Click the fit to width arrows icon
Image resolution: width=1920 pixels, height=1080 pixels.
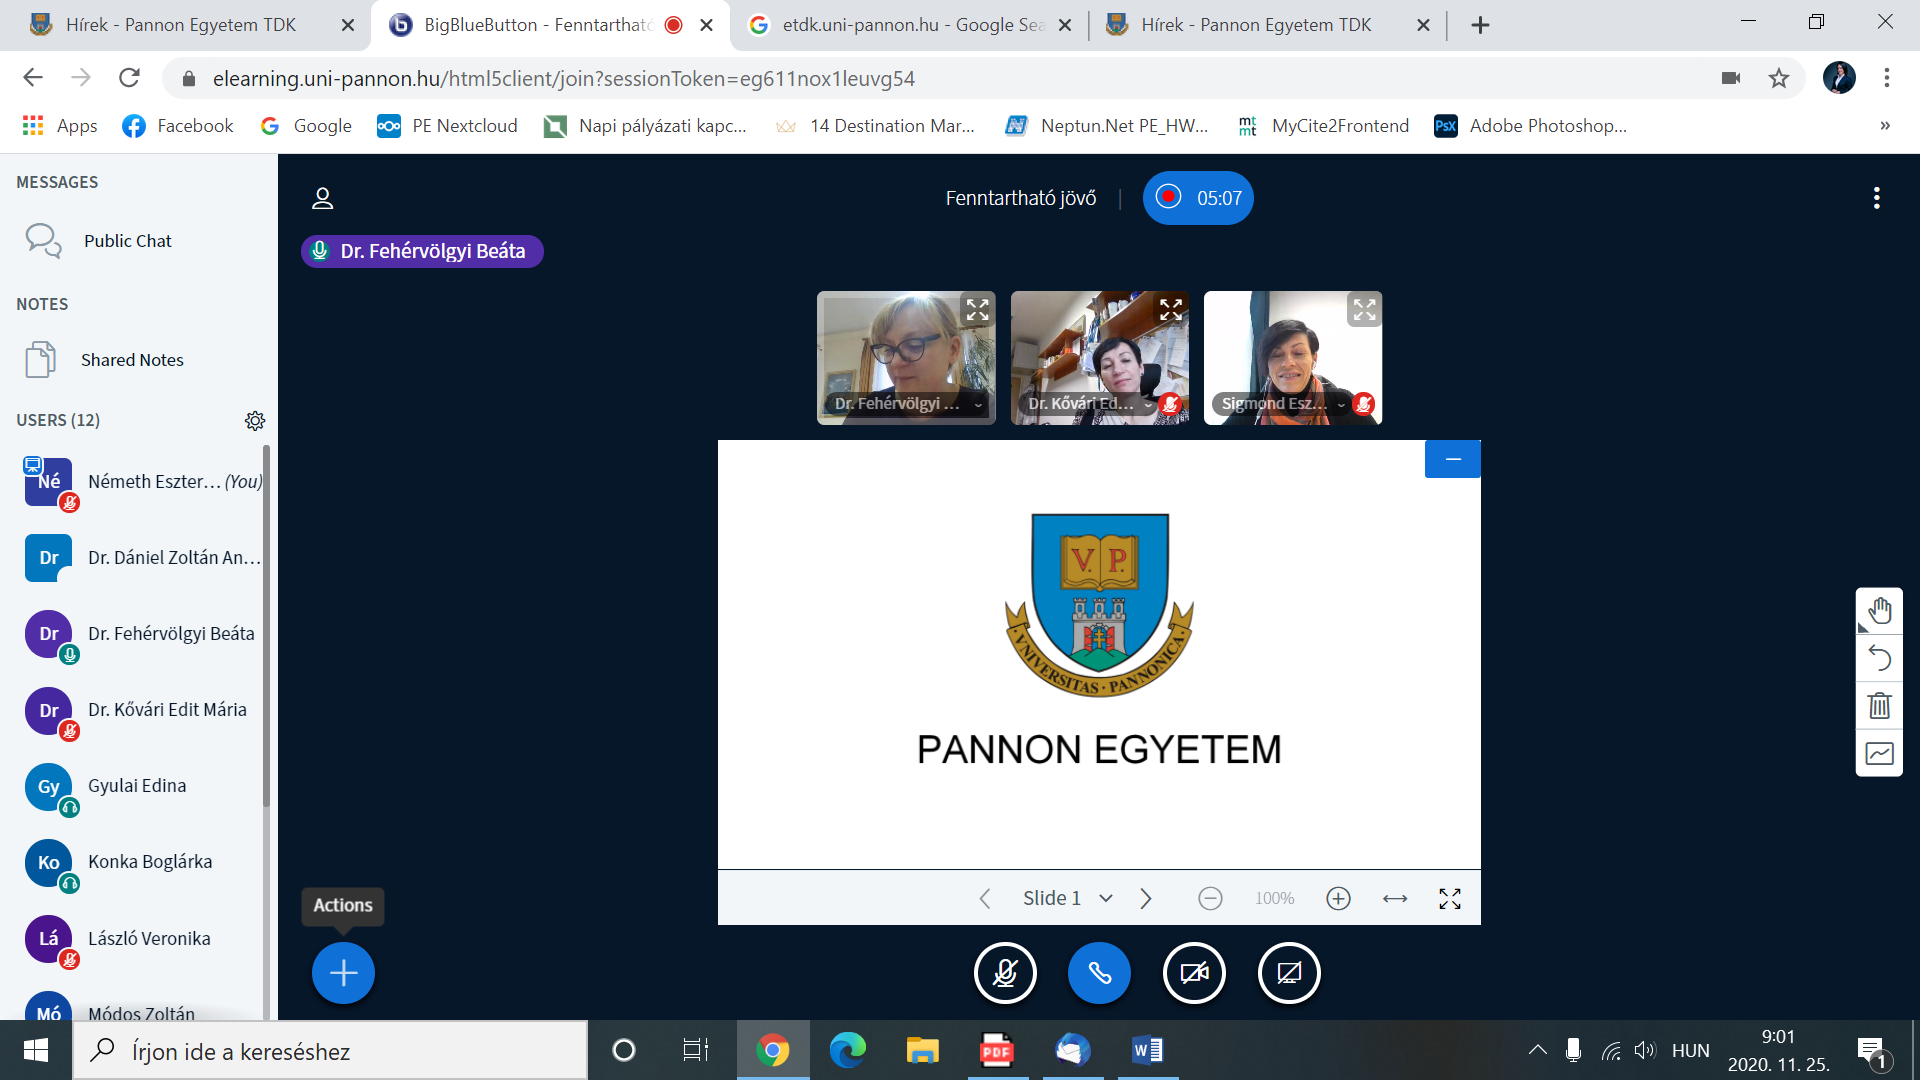click(1394, 899)
